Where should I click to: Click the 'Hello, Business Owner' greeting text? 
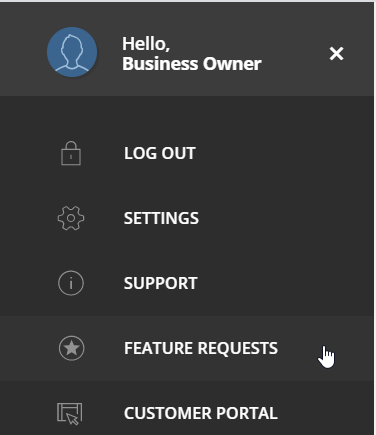pos(192,54)
